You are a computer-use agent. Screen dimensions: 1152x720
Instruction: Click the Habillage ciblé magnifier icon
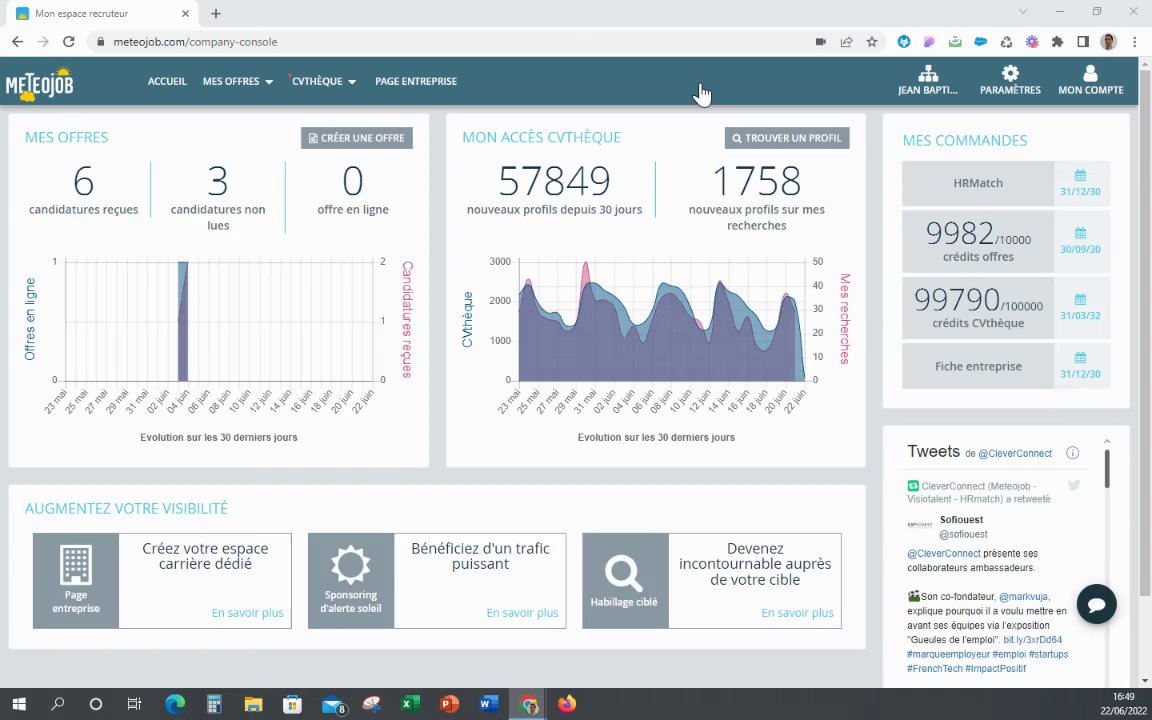(x=624, y=574)
